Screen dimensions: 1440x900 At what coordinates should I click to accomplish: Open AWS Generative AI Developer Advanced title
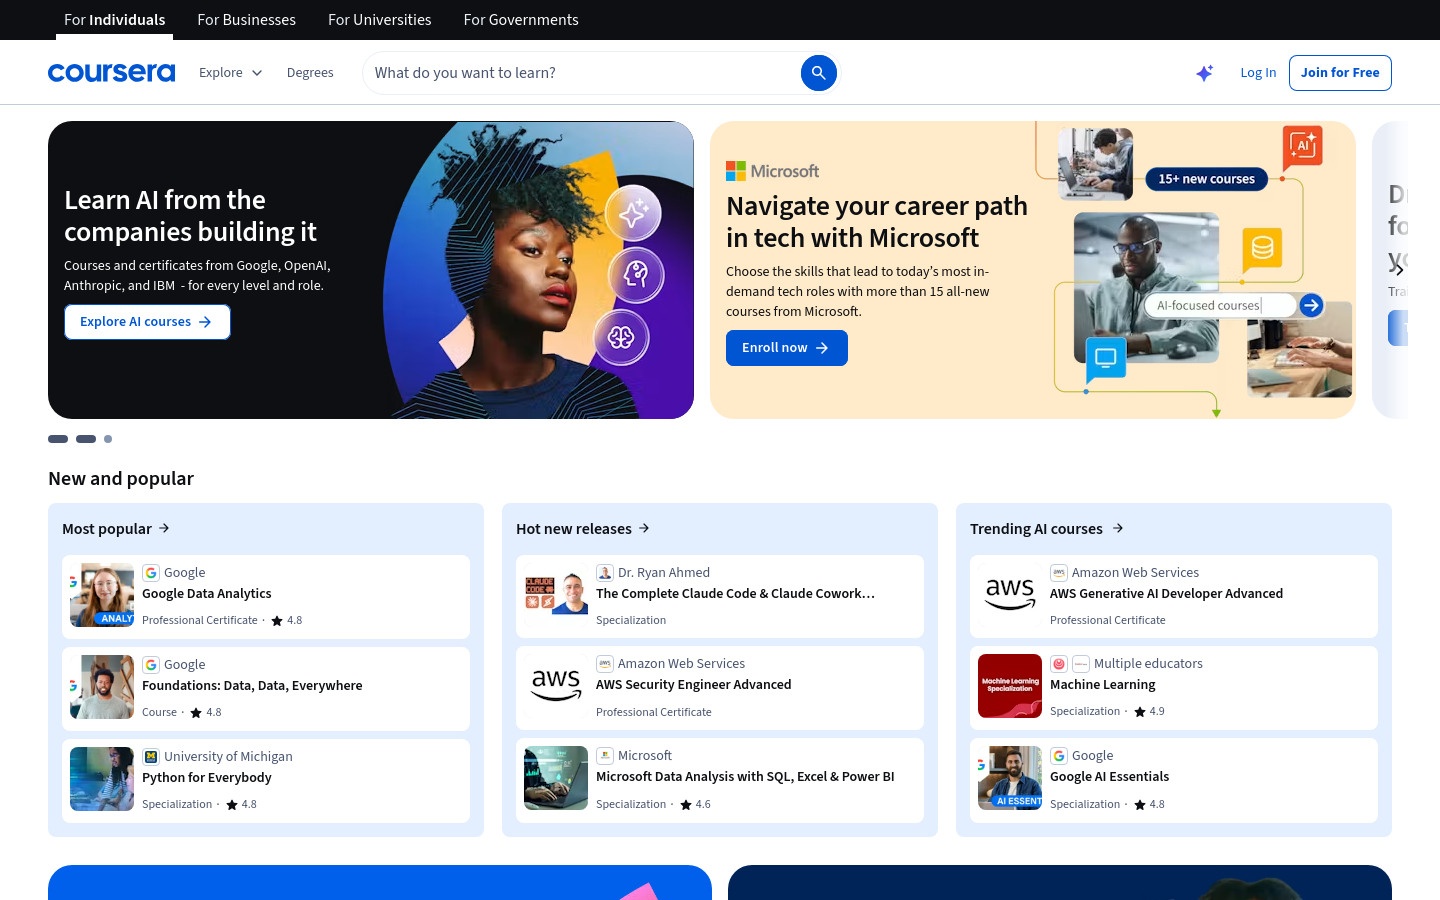tap(1166, 594)
